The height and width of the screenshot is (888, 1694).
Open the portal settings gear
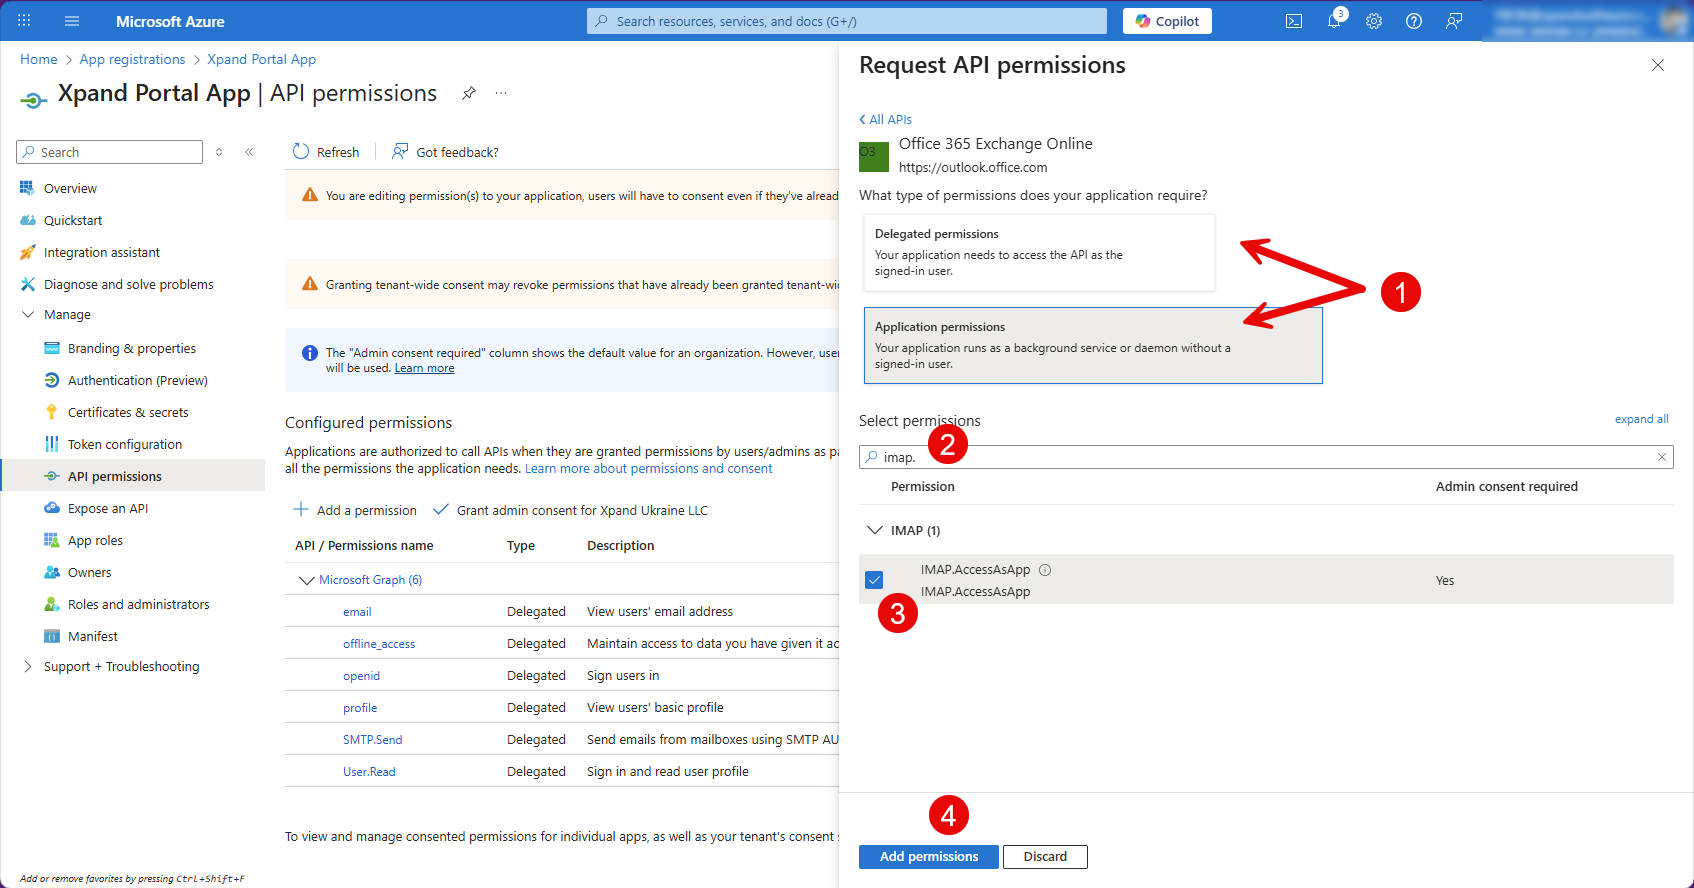click(x=1374, y=21)
